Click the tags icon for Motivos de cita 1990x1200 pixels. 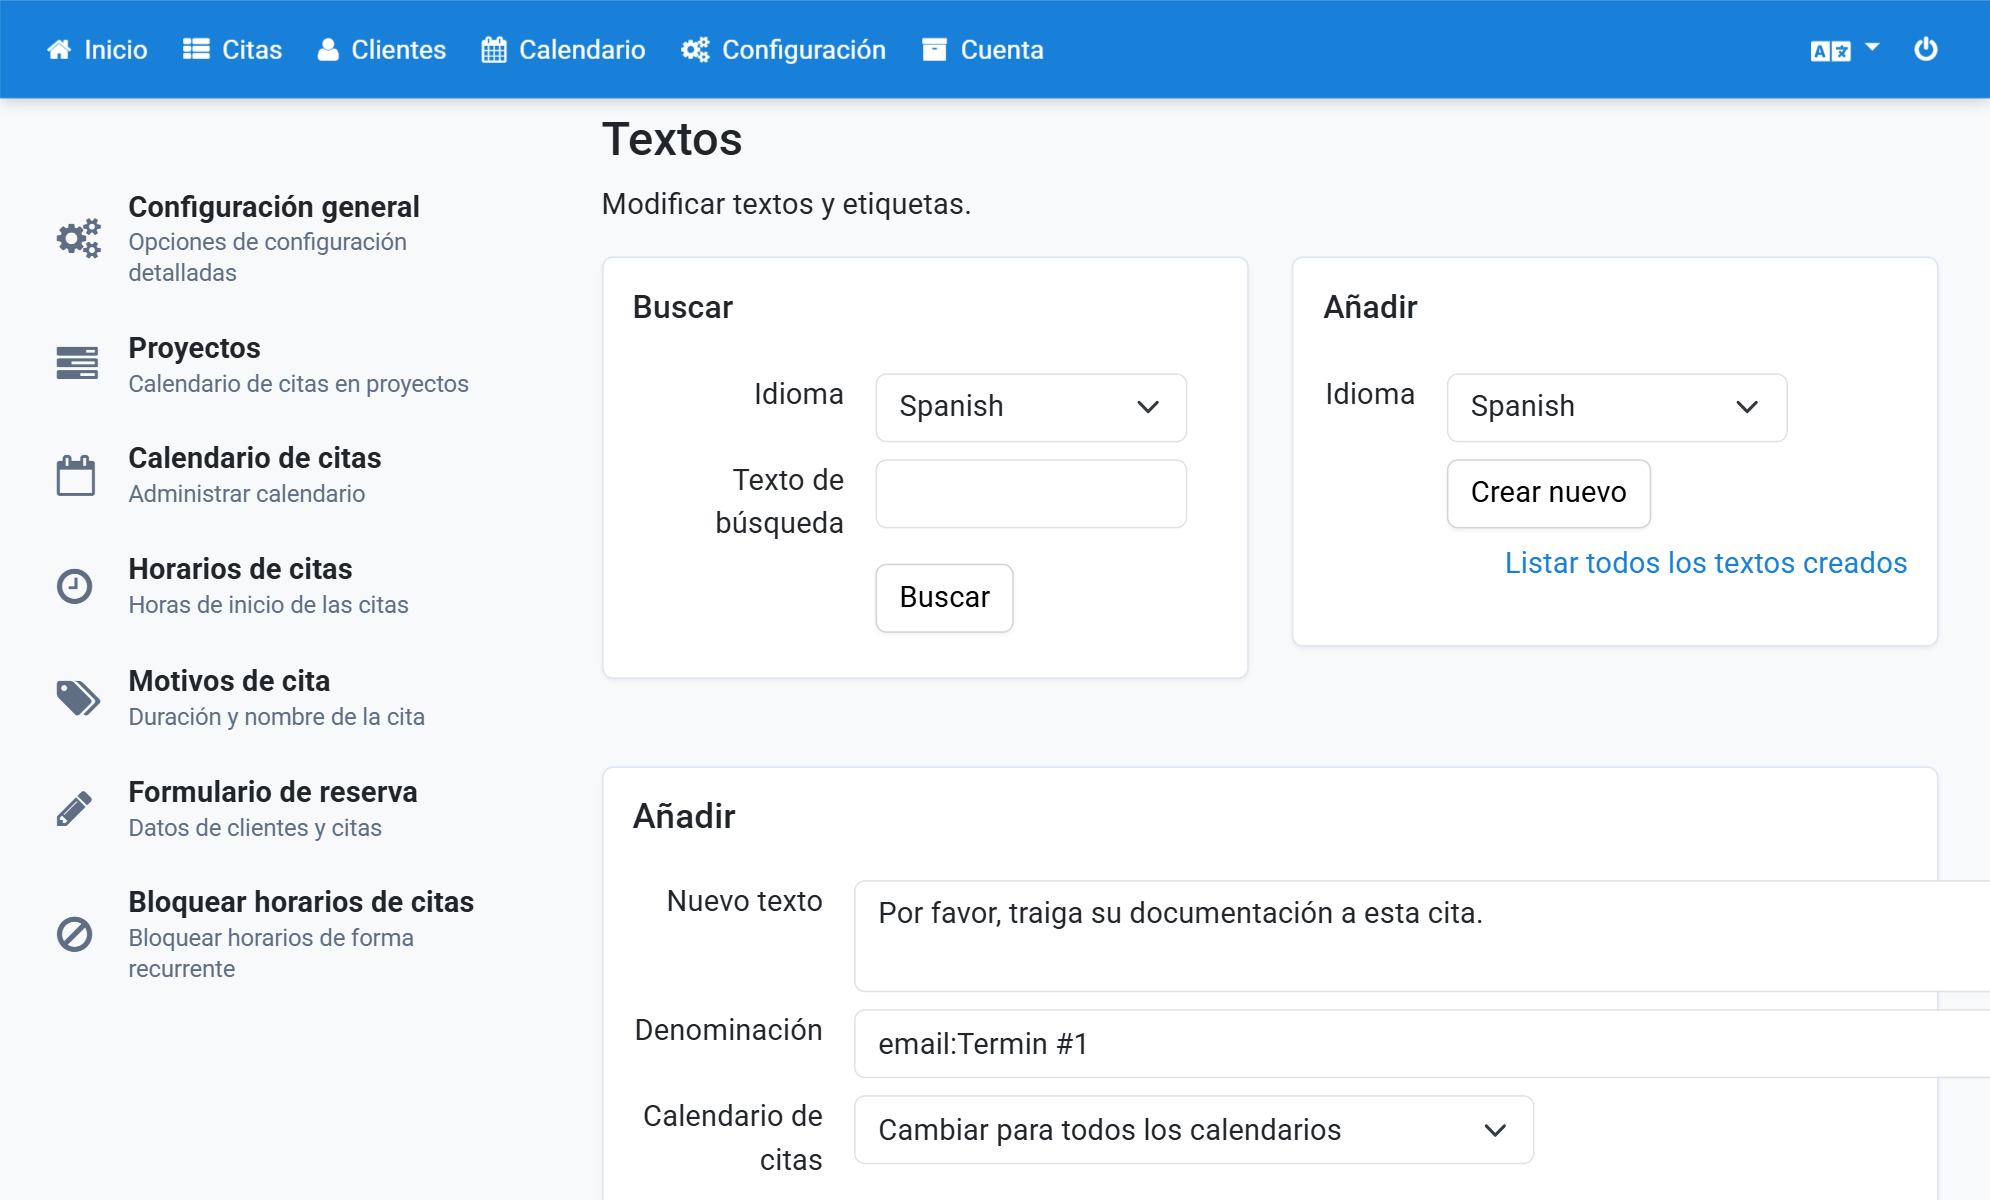[78, 698]
